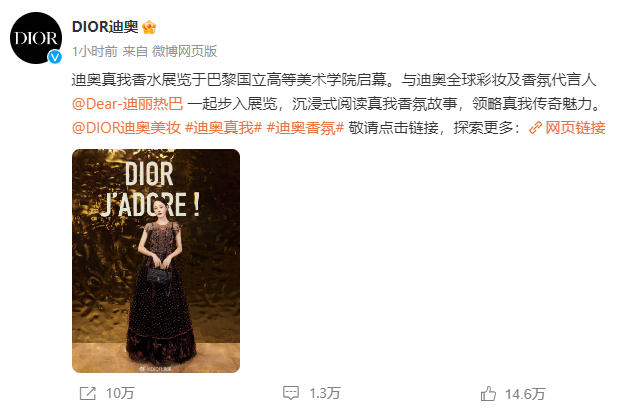Like the post with the thumbs-up icon
622x410 pixels.
[488, 394]
